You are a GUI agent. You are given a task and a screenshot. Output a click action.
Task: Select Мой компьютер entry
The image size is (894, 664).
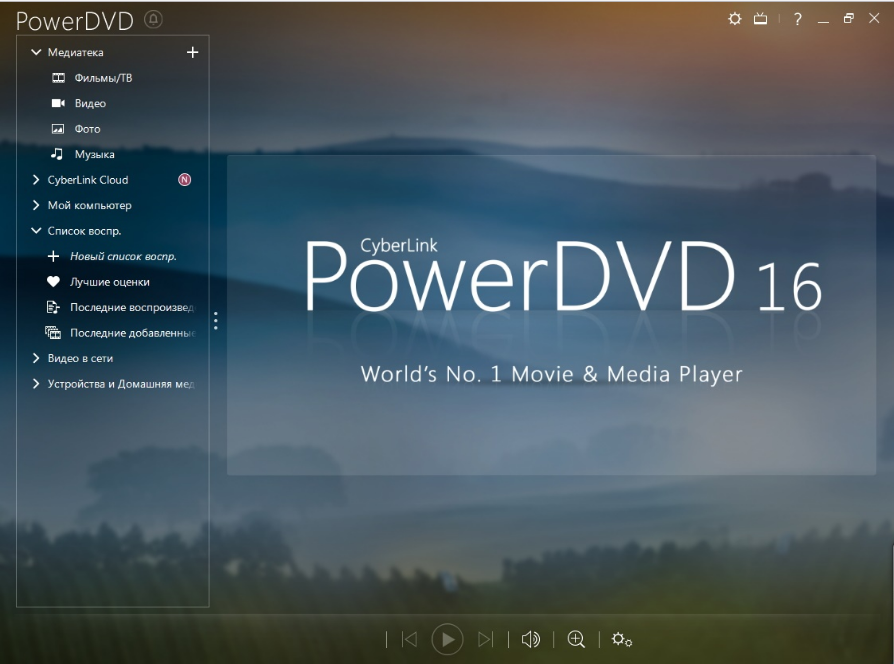tap(90, 205)
